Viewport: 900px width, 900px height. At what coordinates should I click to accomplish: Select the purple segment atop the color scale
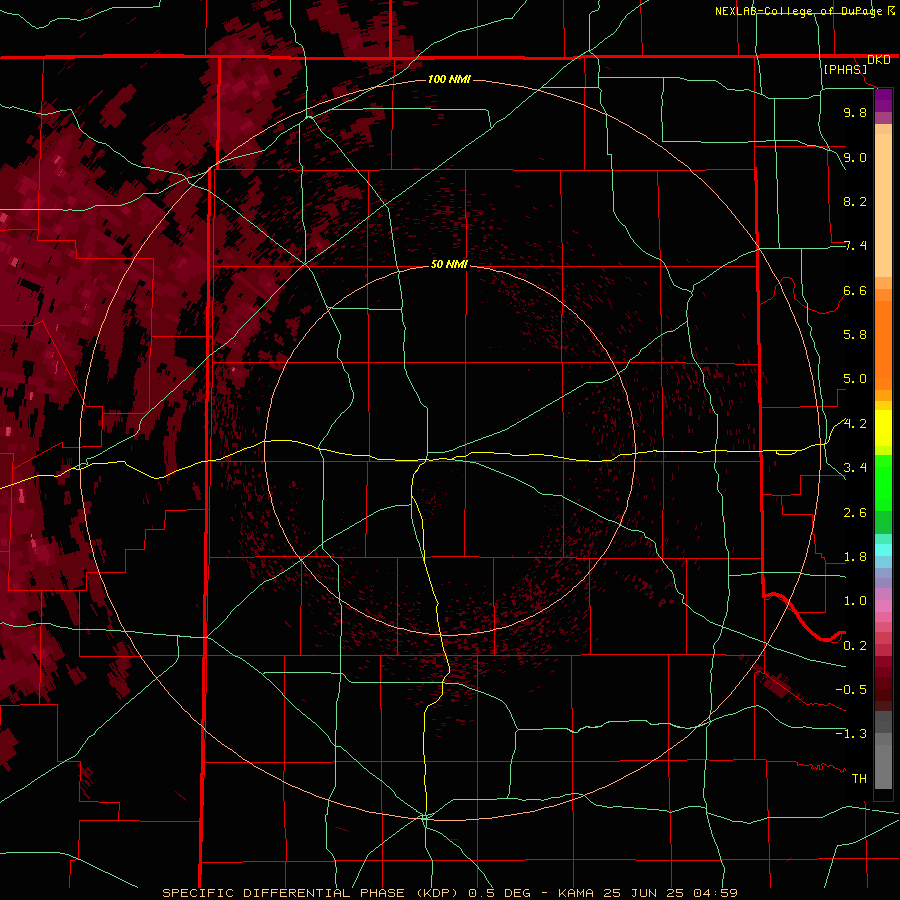pos(883,100)
